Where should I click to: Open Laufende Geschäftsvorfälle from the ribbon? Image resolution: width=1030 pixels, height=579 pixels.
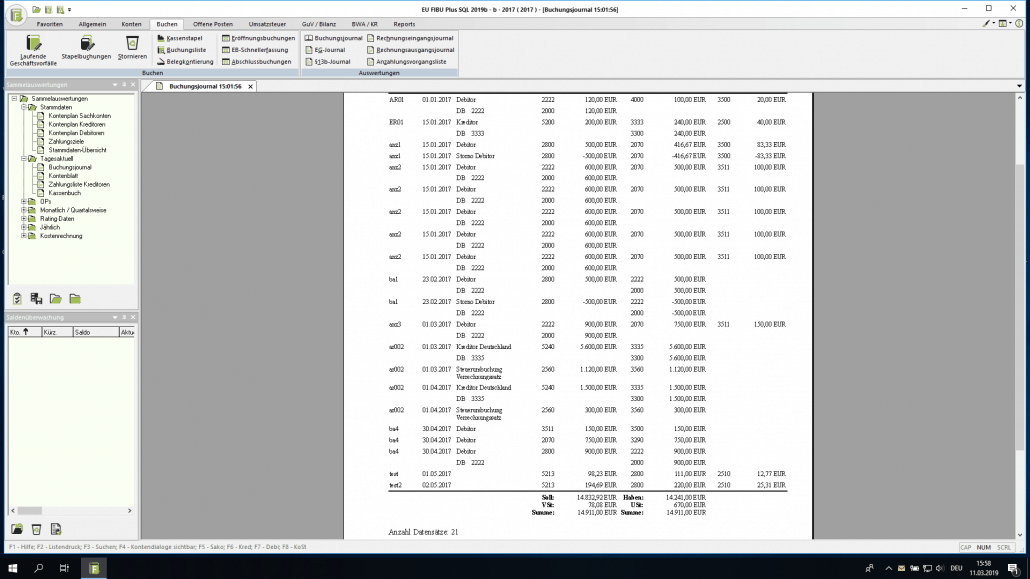click(33, 51)
